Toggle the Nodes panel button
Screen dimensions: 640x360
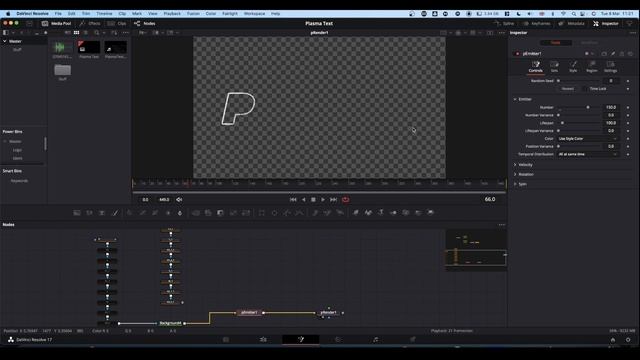[x=145, y=23]
